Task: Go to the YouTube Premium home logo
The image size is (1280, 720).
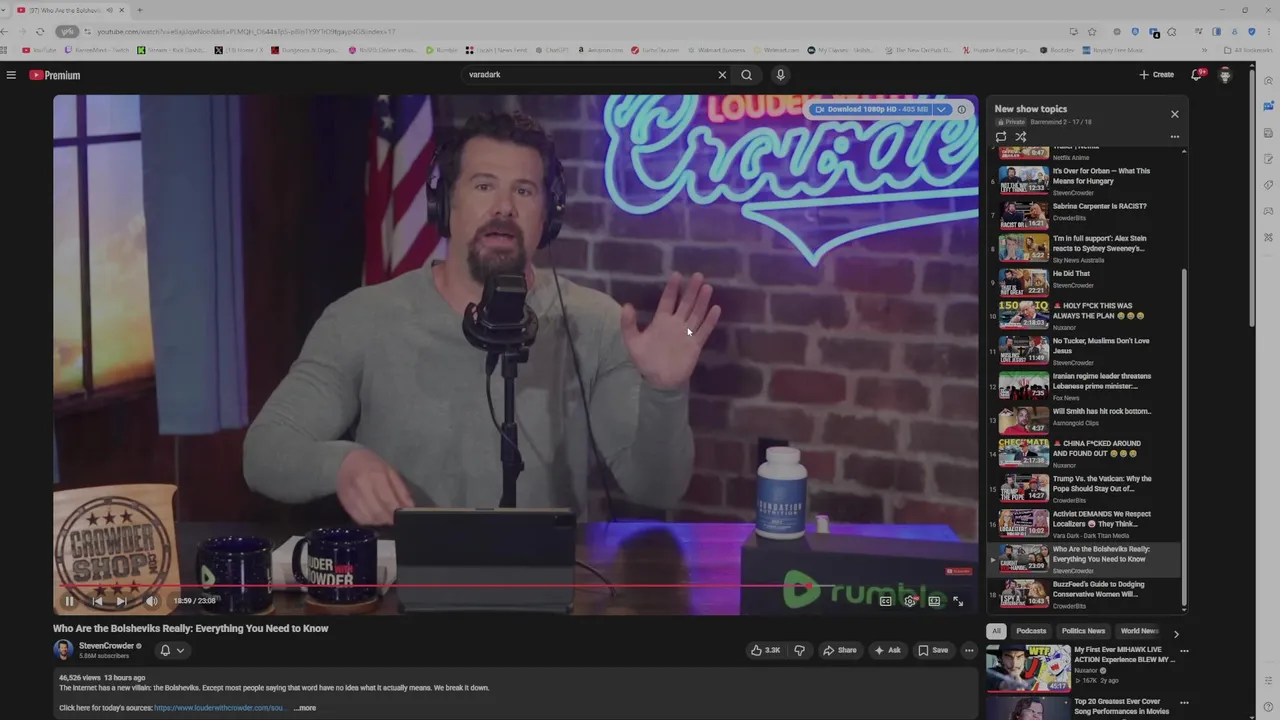Action: click(55, 75)
